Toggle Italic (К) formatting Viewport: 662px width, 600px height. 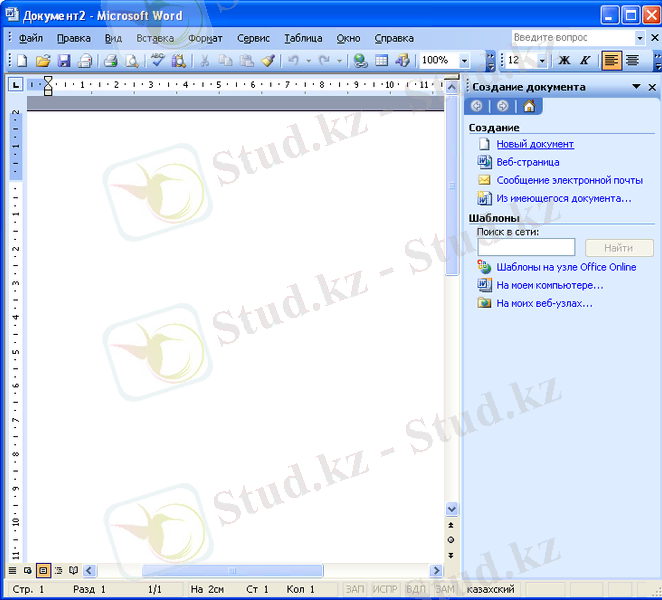(x=585, y=61)
